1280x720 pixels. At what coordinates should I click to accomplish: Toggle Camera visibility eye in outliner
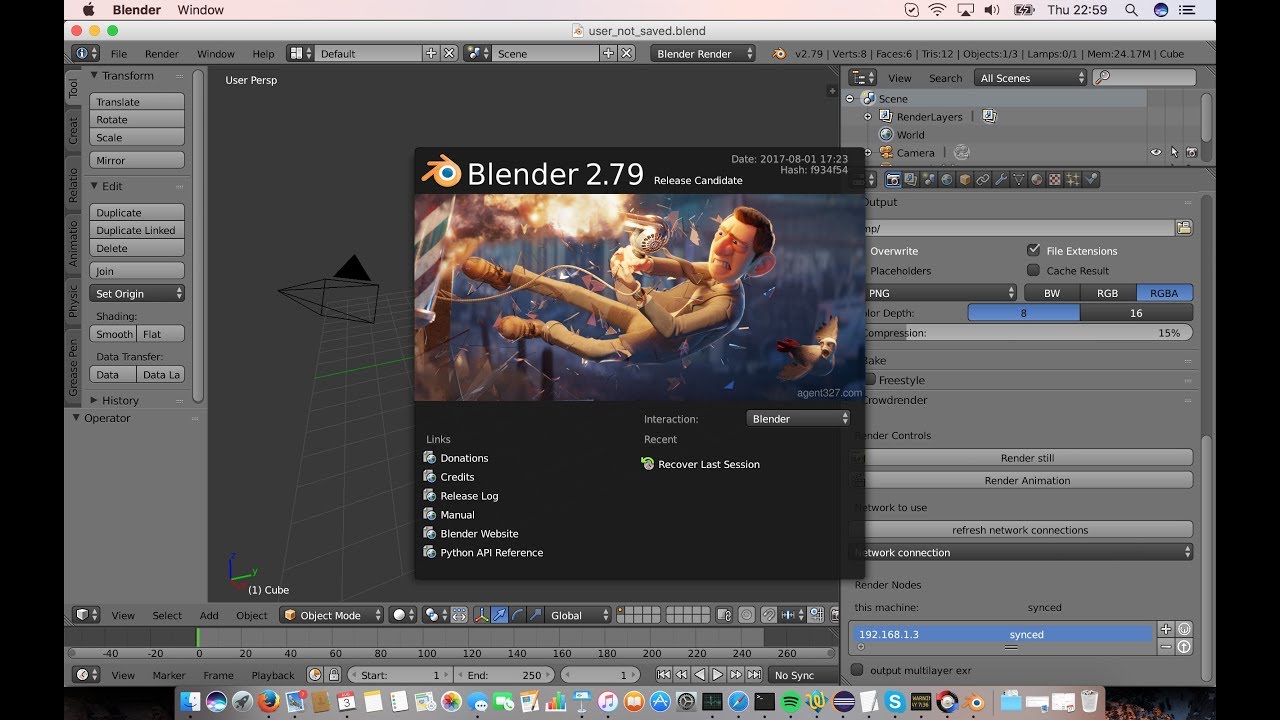(x=1156, y=152)
